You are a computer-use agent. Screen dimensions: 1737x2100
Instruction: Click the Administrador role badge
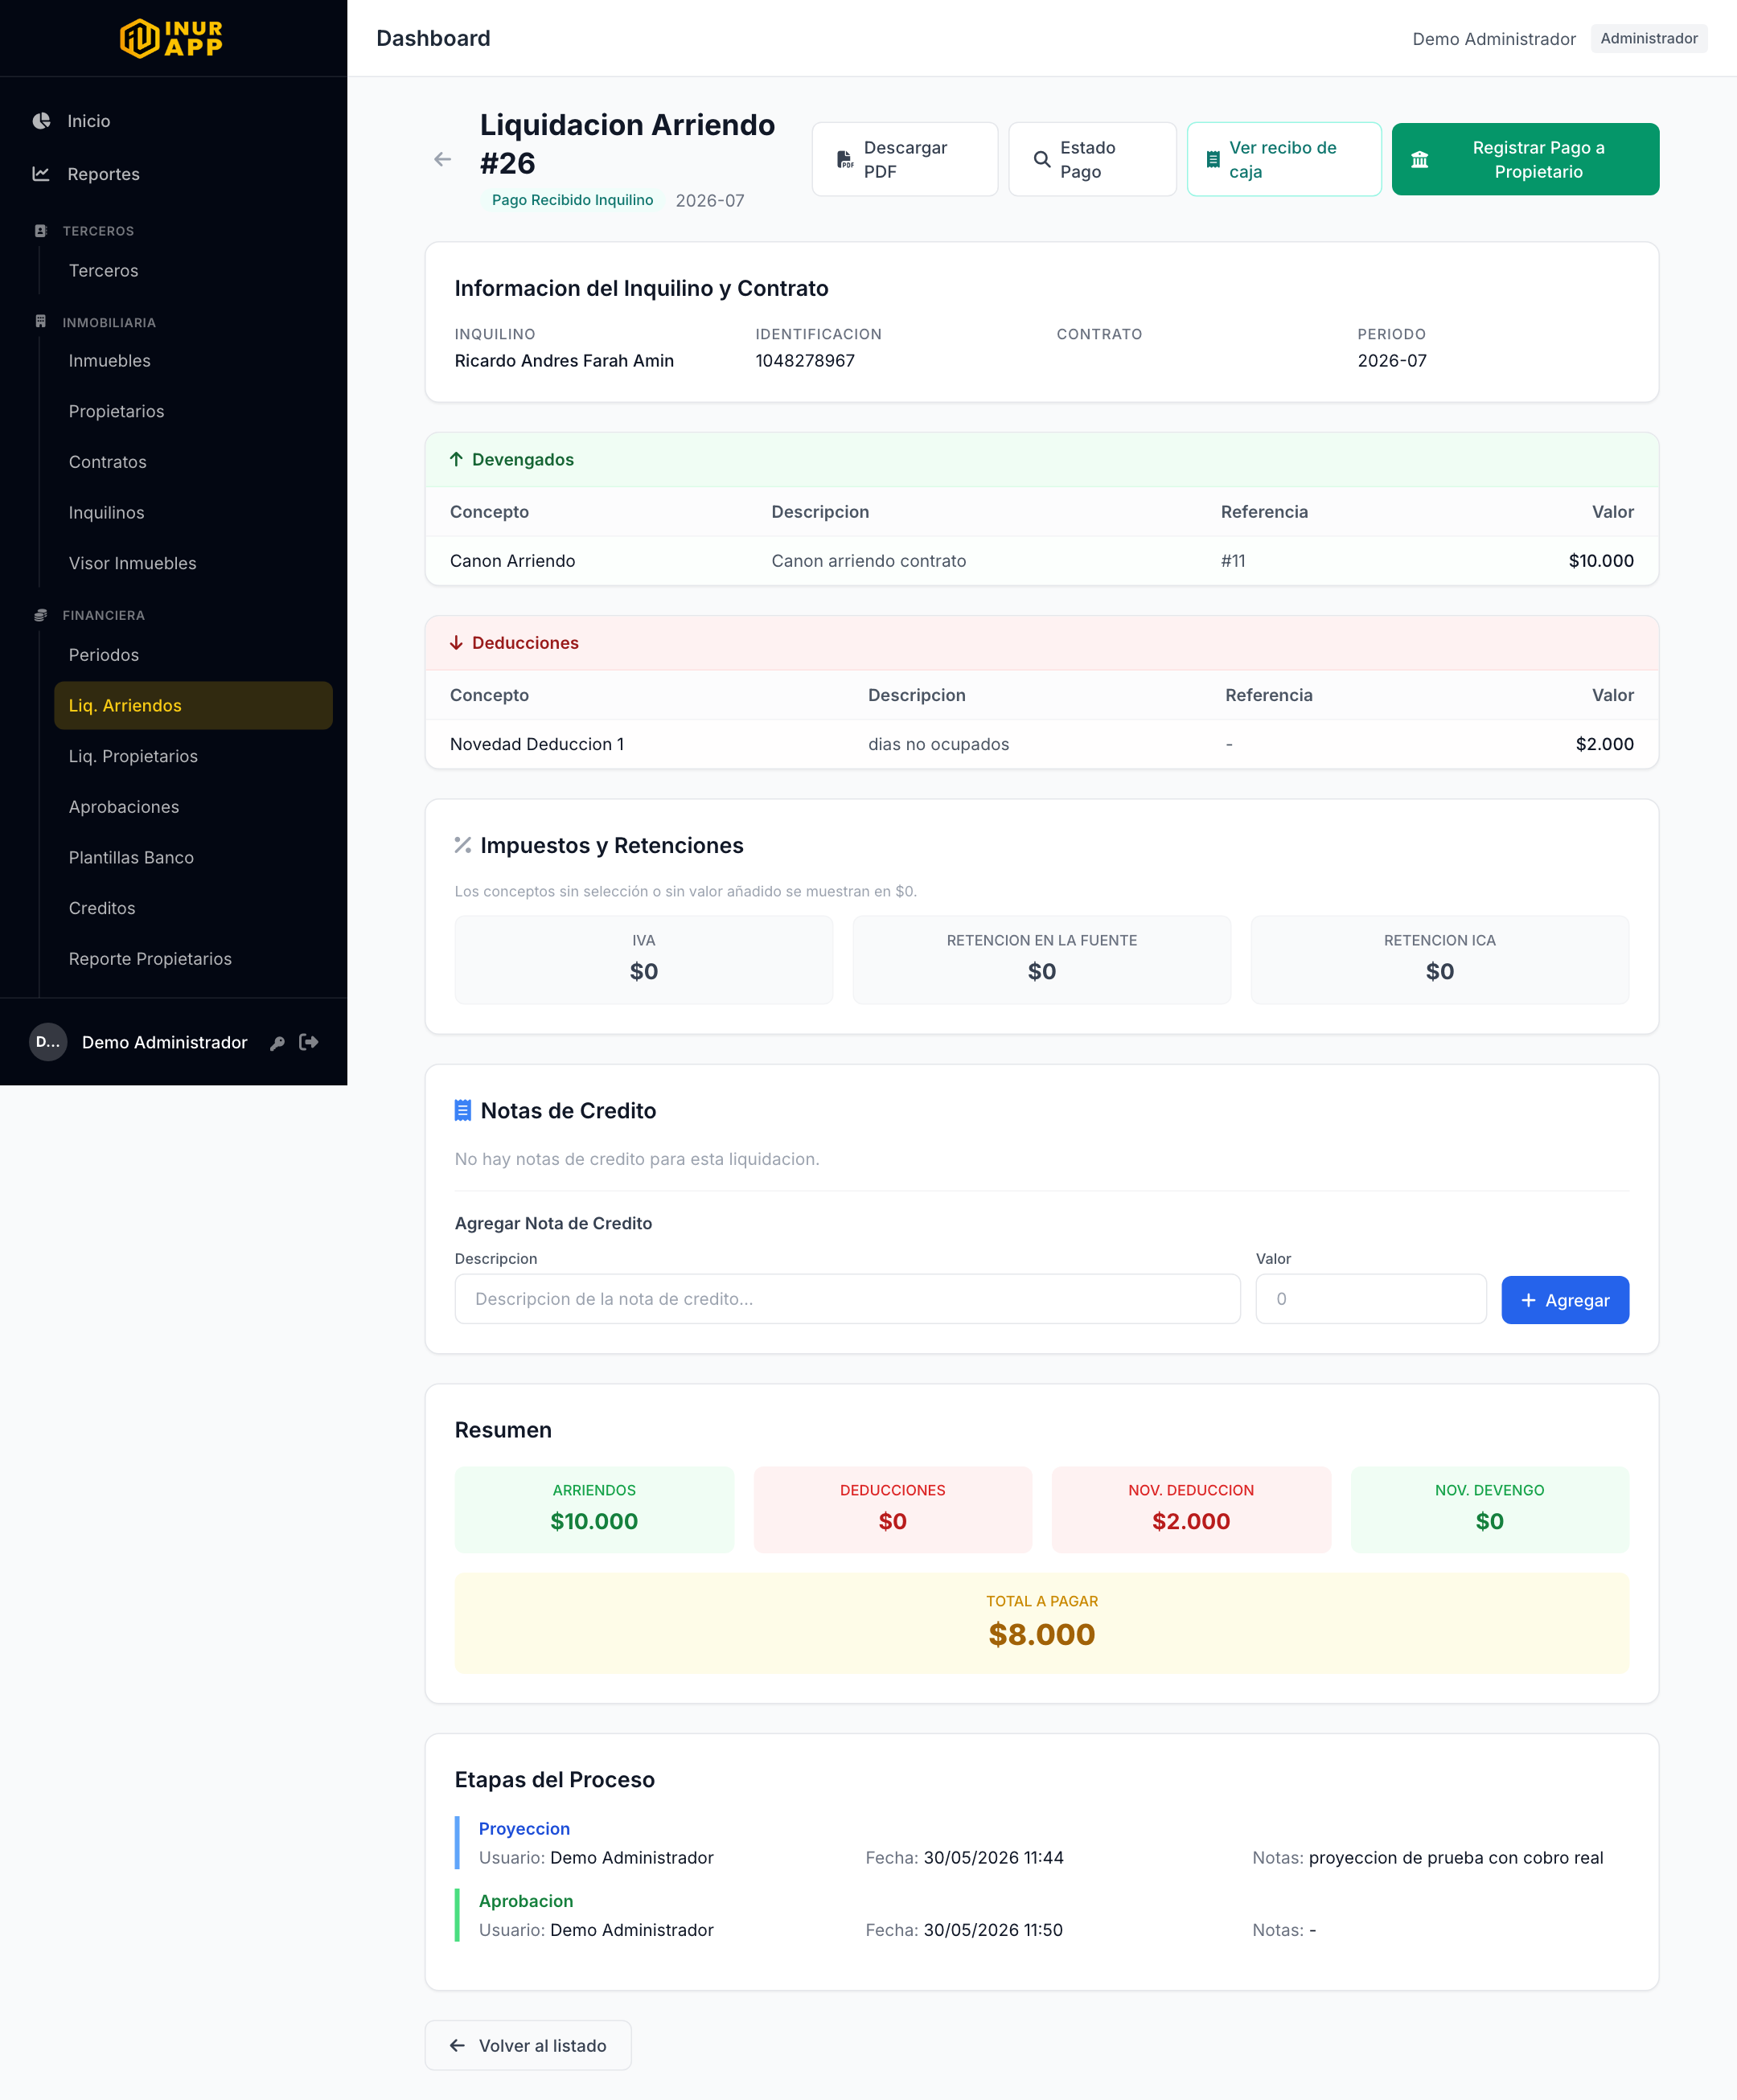pyautogui.click(x=1649, y=38)
